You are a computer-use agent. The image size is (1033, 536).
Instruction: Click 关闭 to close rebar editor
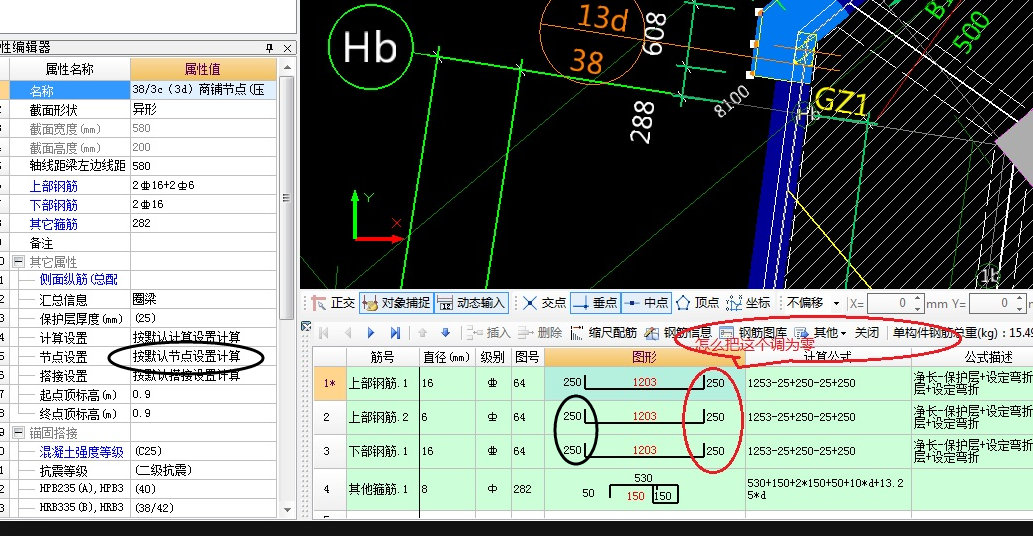click(x=866, y=333)
